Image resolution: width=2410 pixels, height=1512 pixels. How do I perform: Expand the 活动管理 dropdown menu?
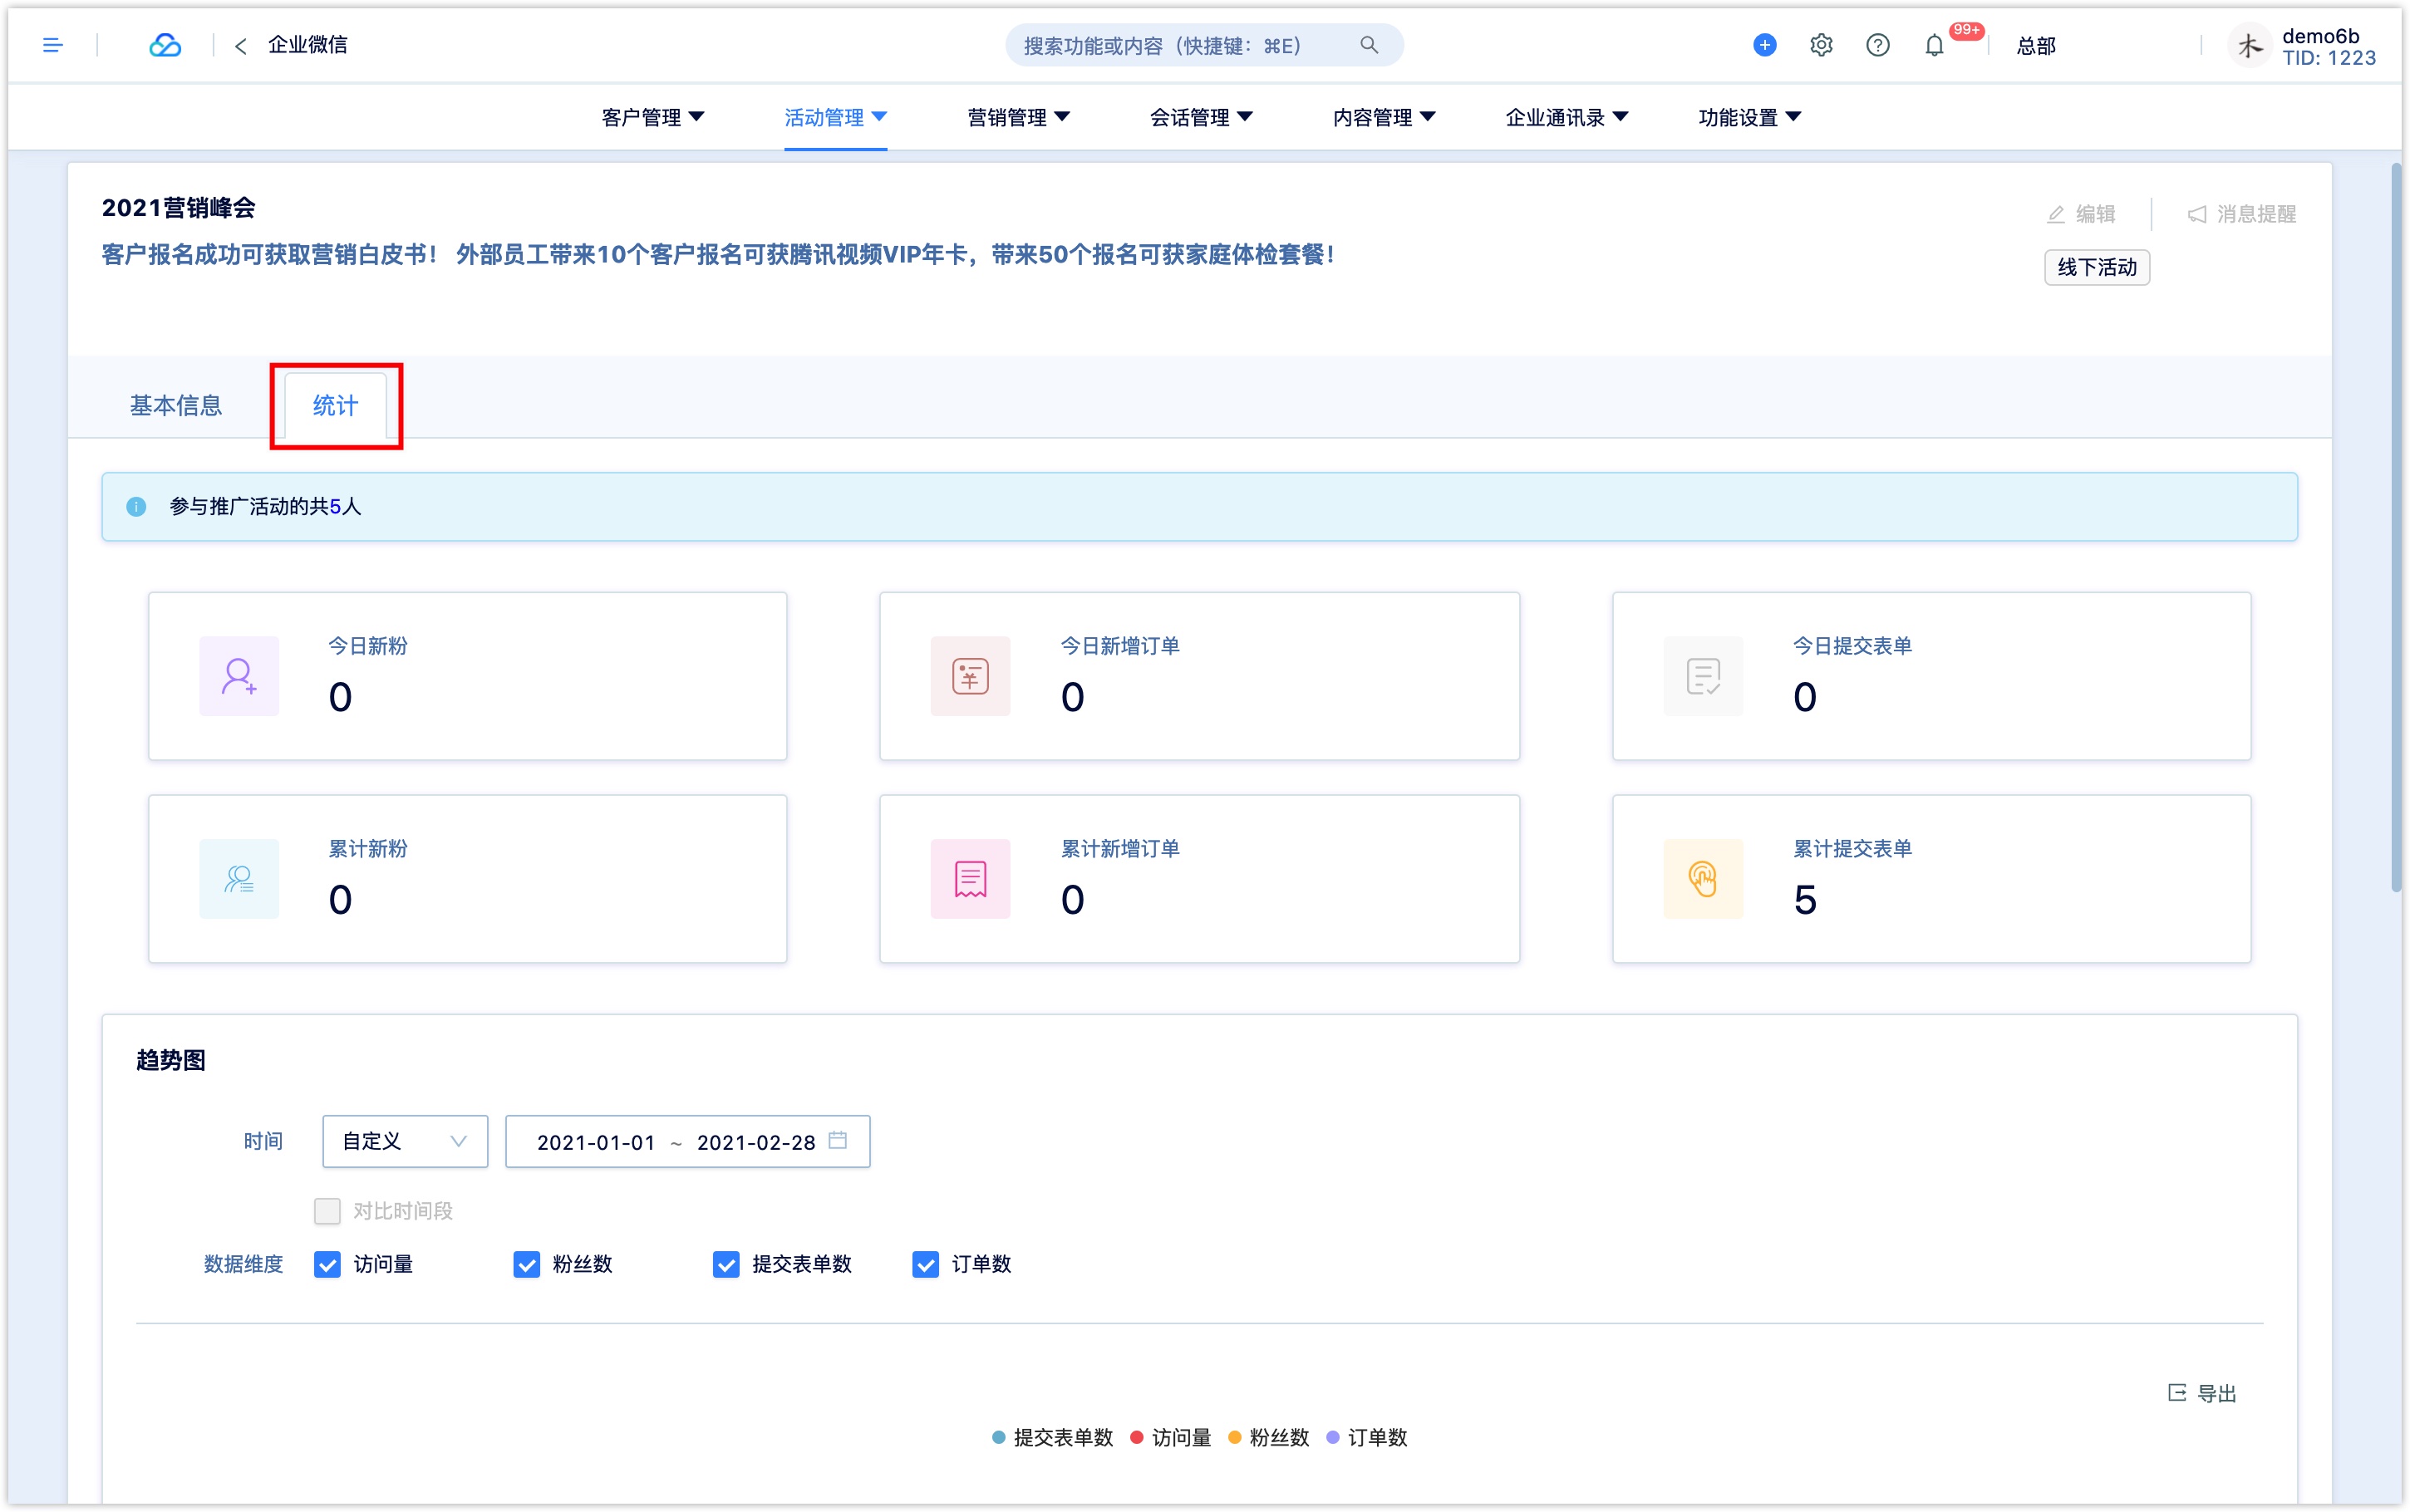pos(835,117)
